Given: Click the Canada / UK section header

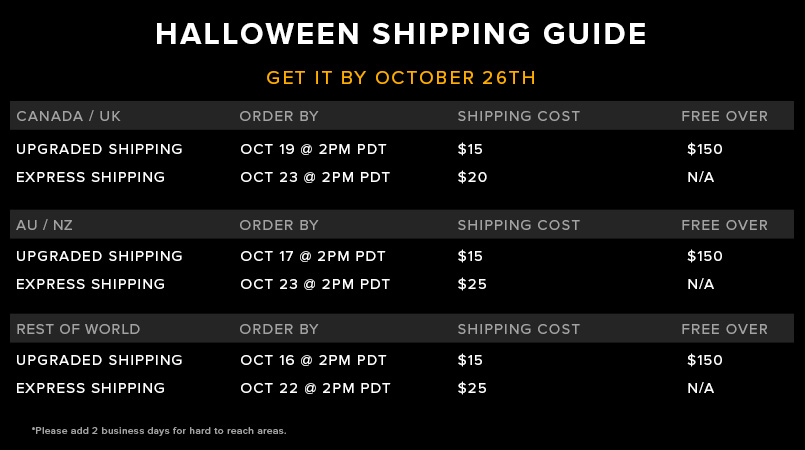Looking at the screenshot, I should coord(68,116).
